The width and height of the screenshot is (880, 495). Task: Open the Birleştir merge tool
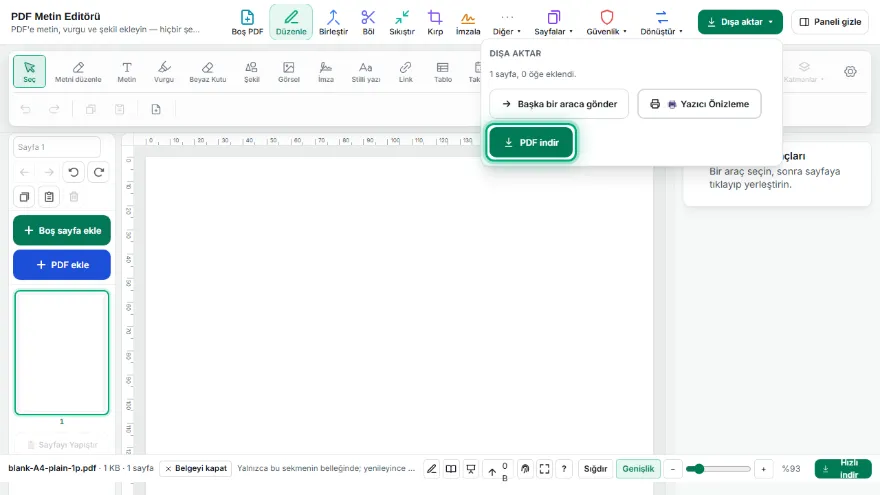point(333,22)
